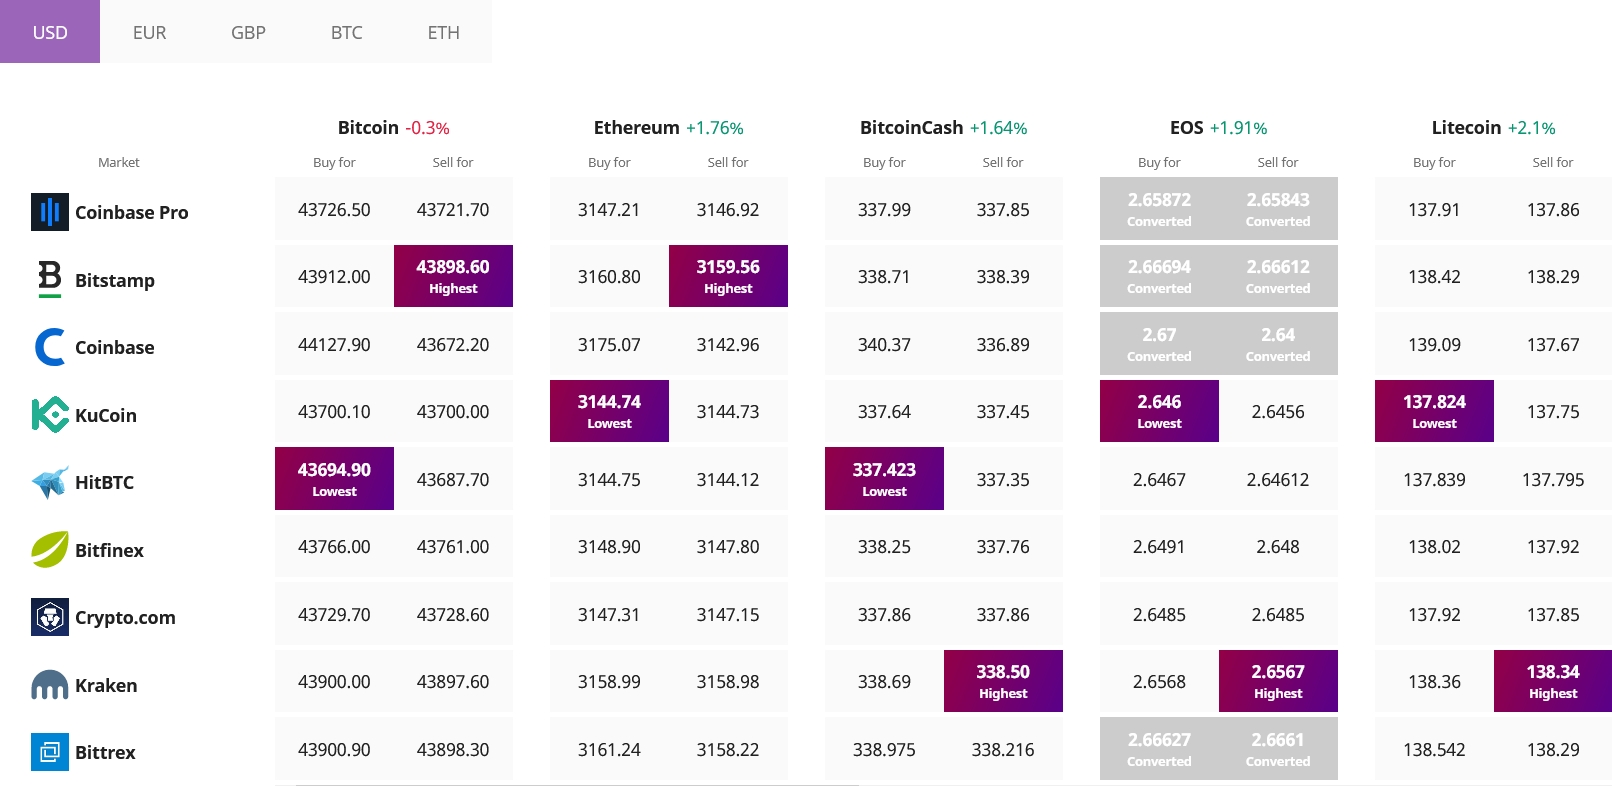Click Bittrex converted EOS buy 2.66627
This screenshot has height=786, width=1612.
click(x=1159, y=749)
